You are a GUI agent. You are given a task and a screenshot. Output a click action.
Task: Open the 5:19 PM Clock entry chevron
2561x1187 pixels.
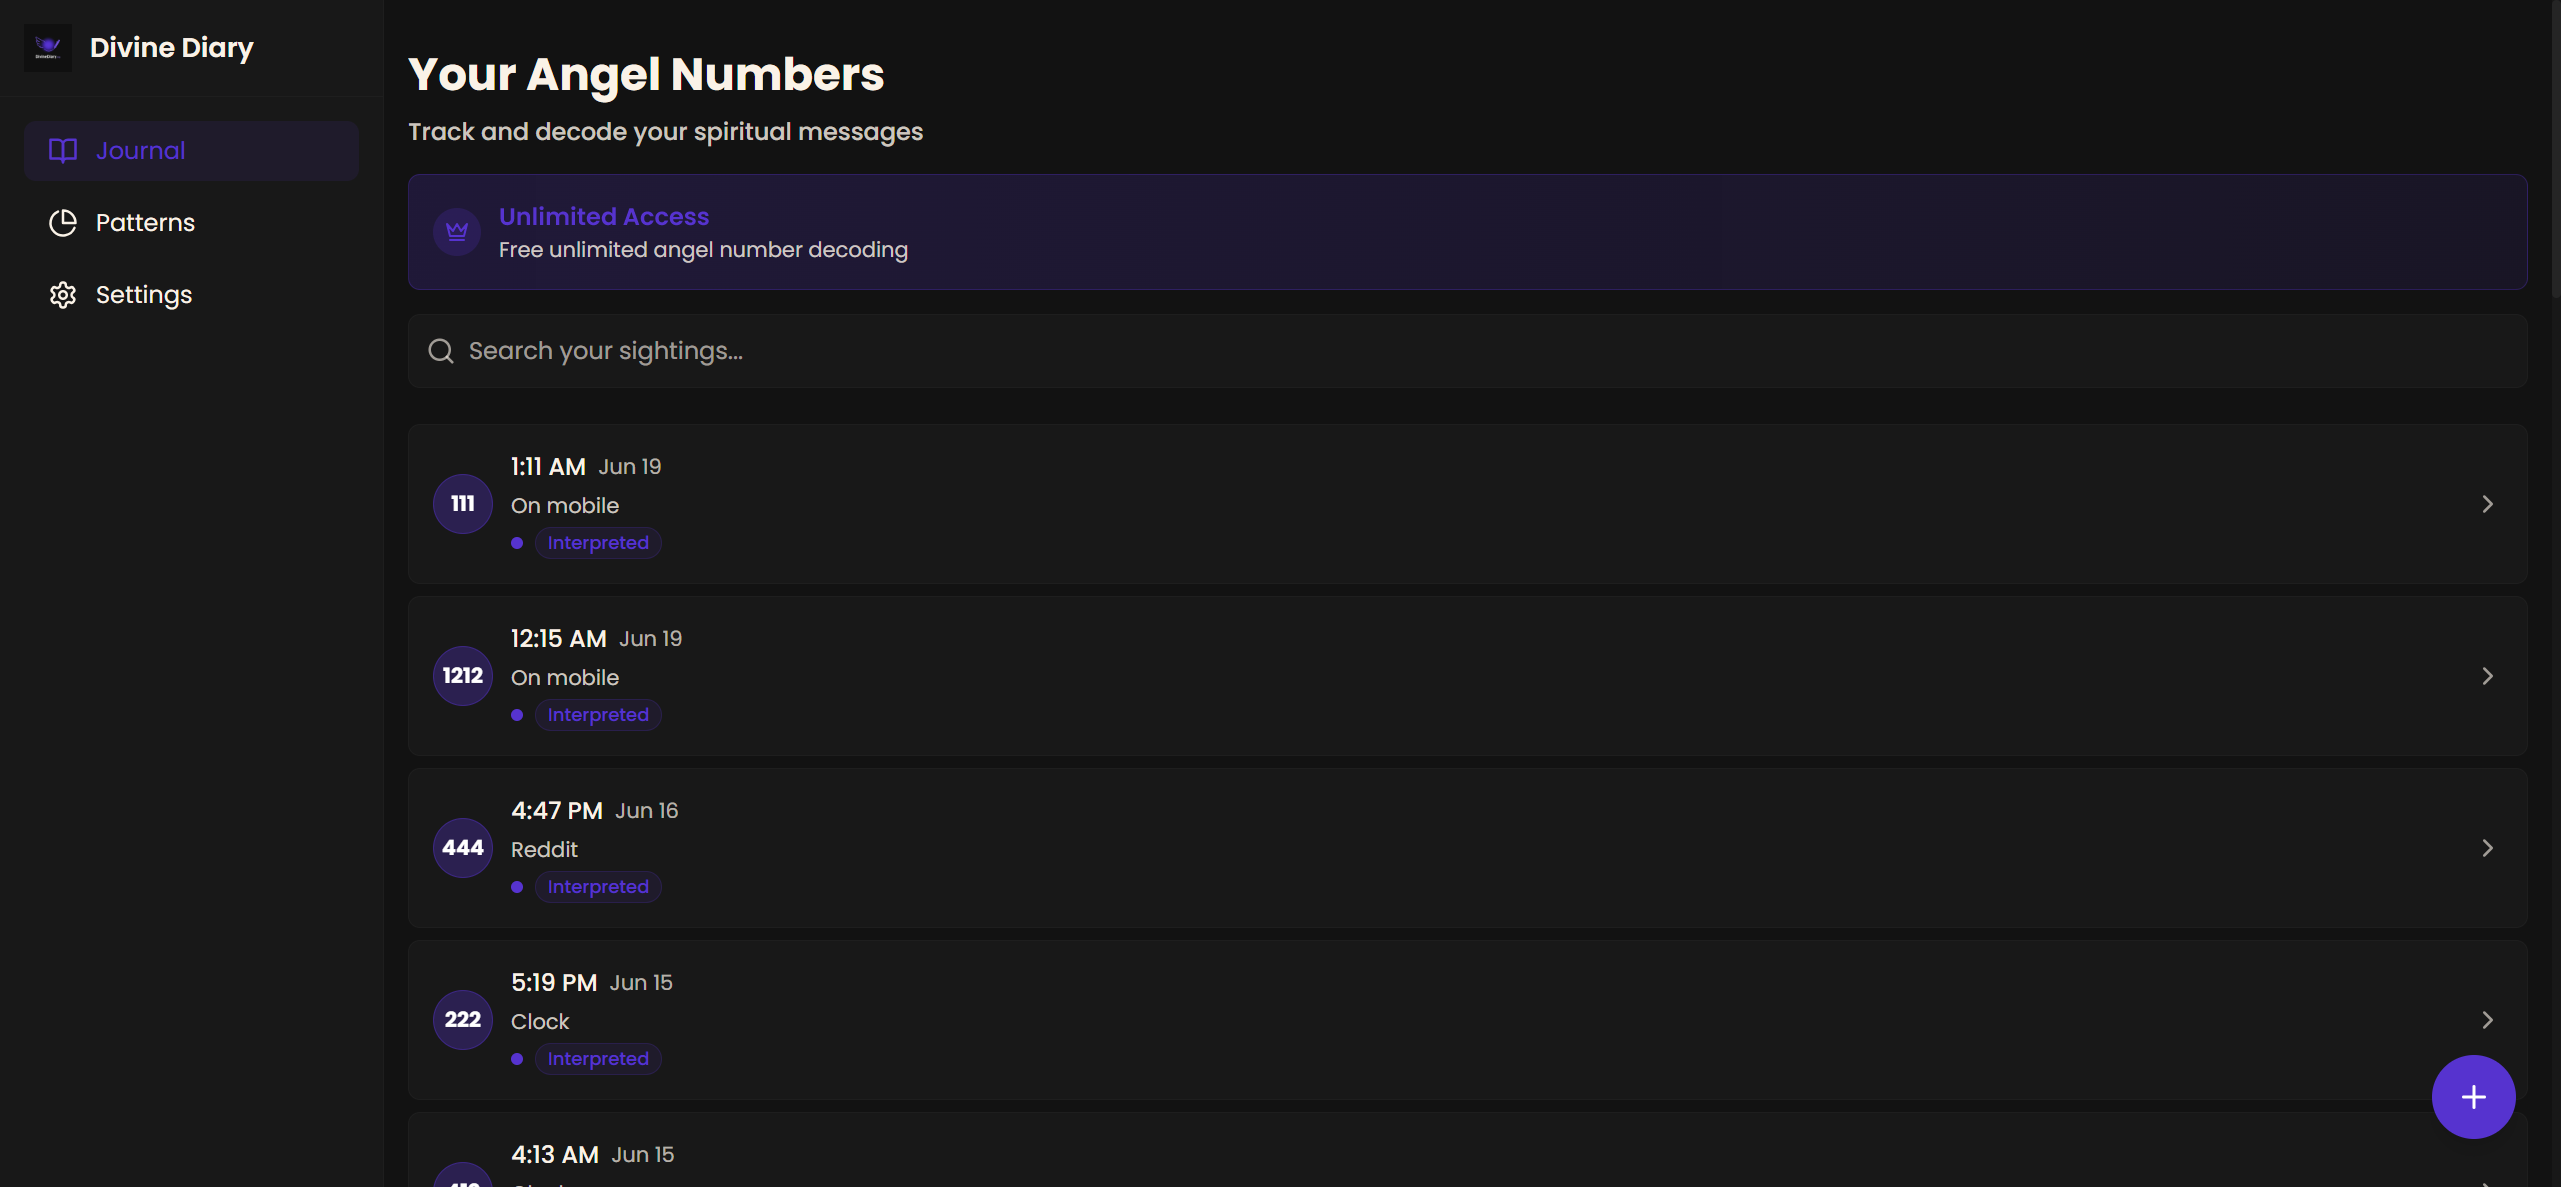point(2487,1020)
